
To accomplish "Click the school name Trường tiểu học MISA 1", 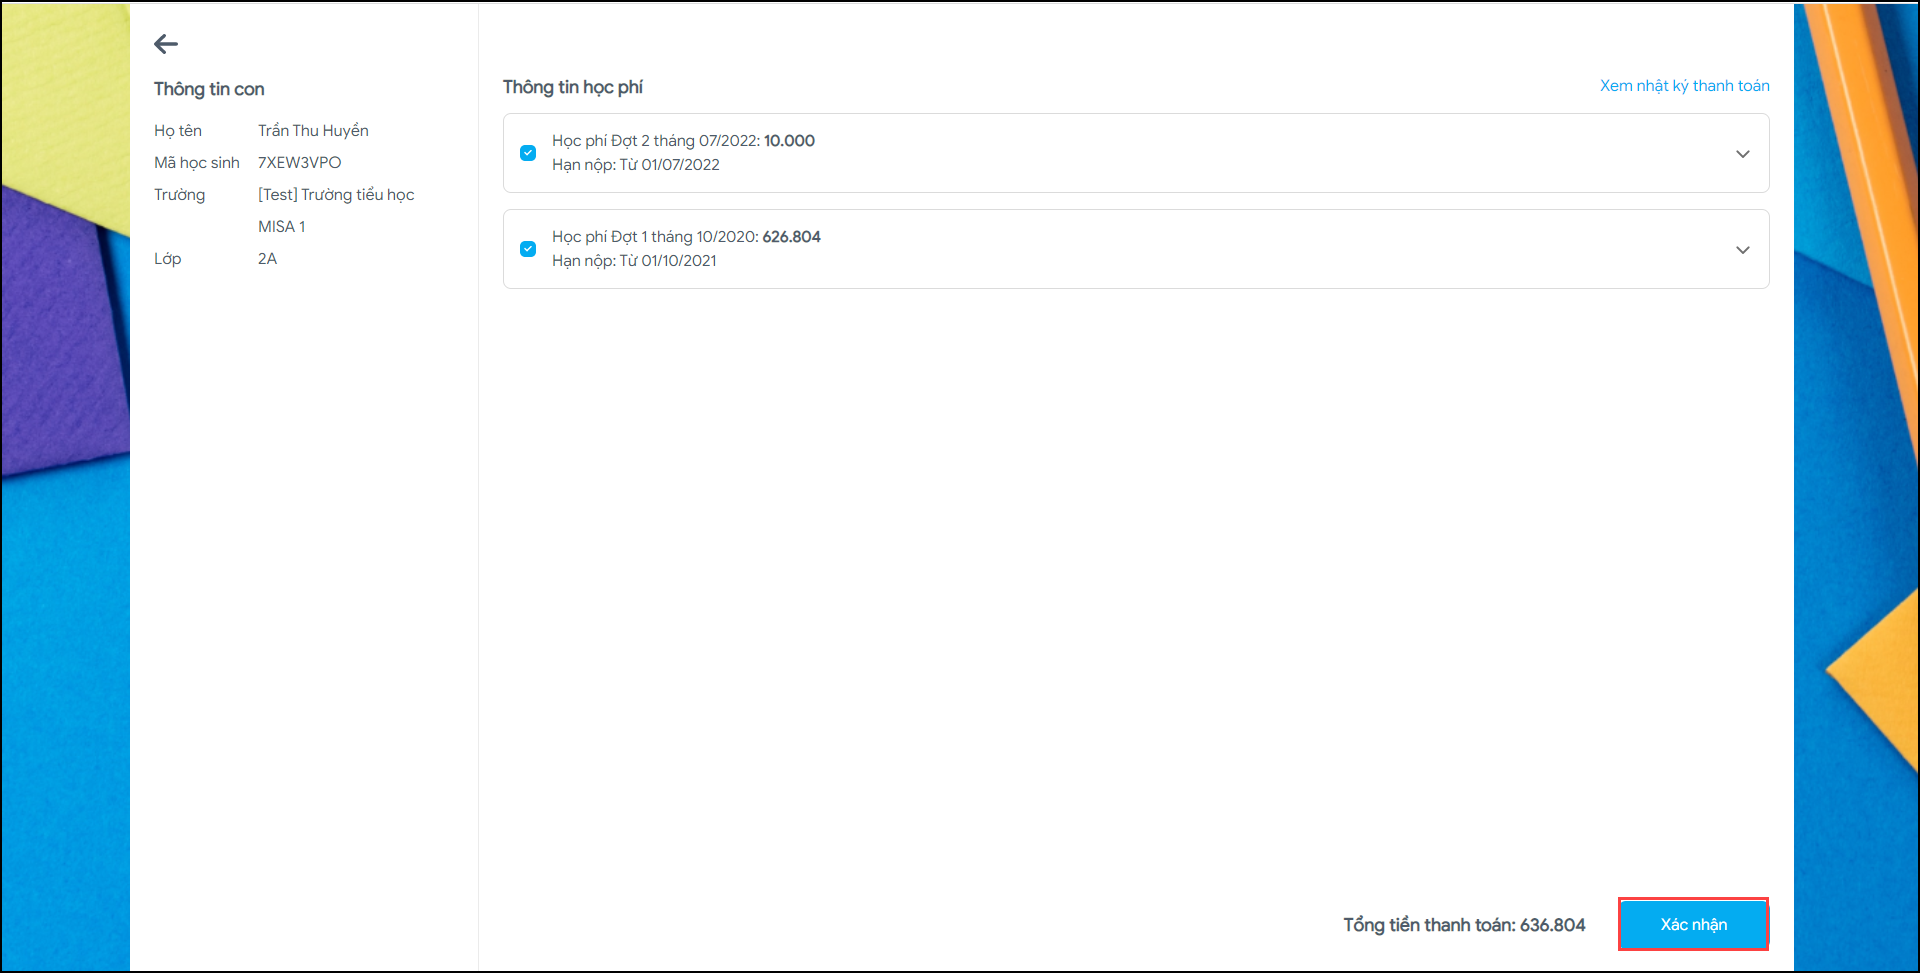I will 336,195.
